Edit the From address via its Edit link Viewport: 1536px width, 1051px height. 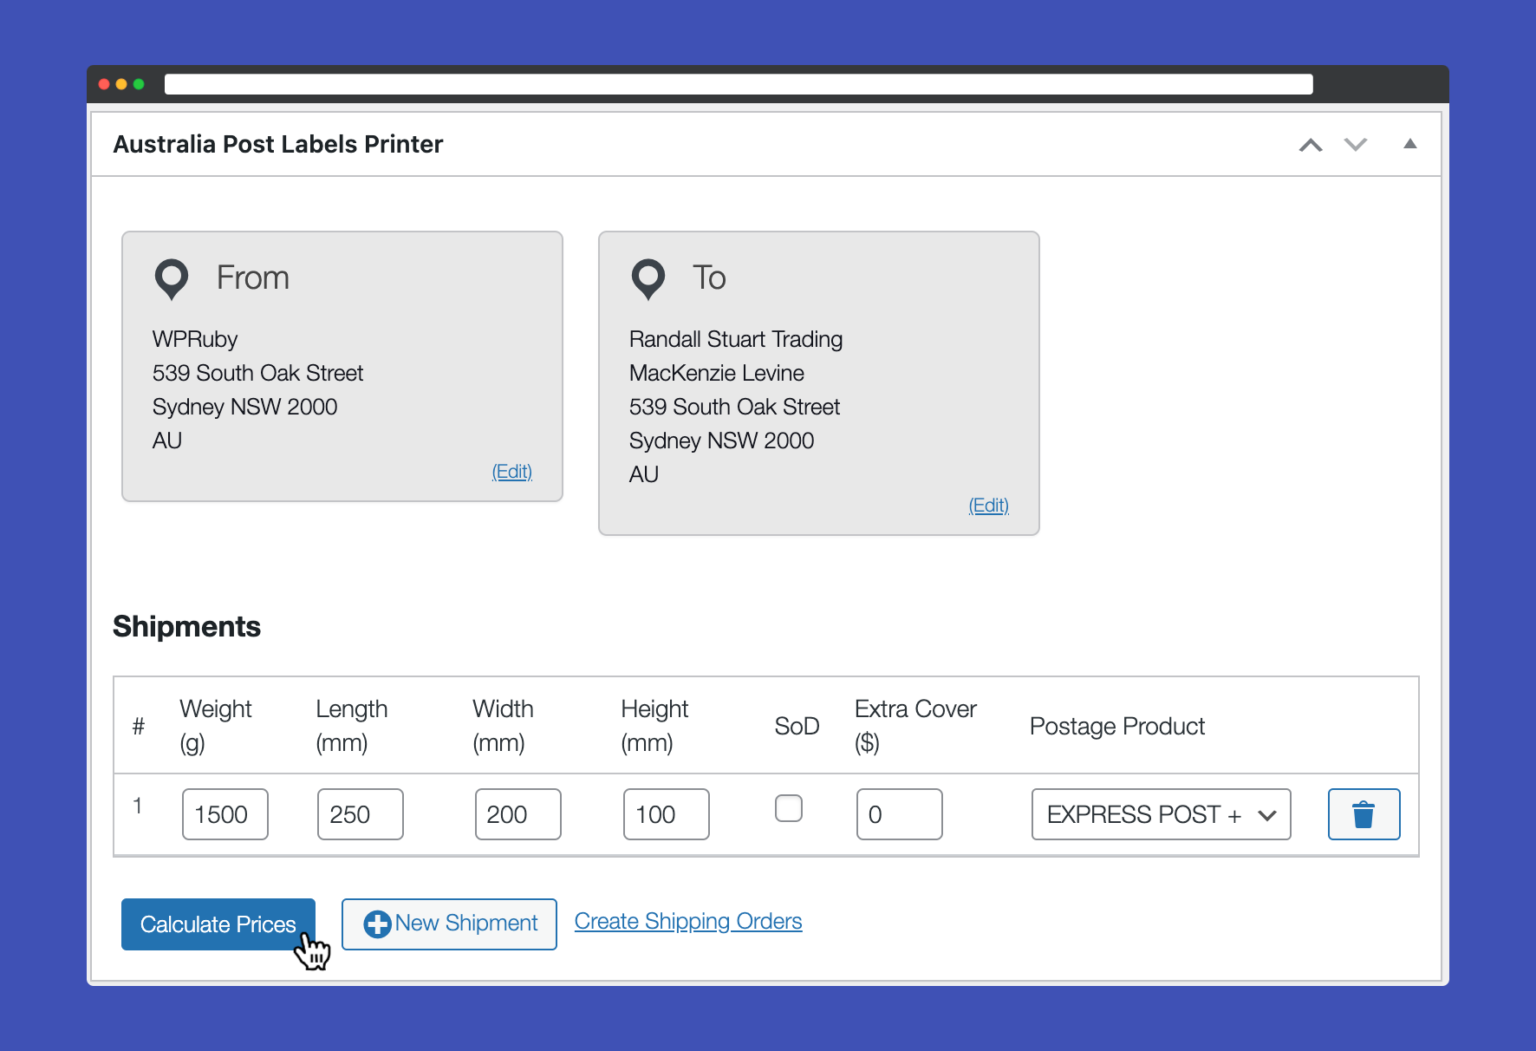click(512, 471)
